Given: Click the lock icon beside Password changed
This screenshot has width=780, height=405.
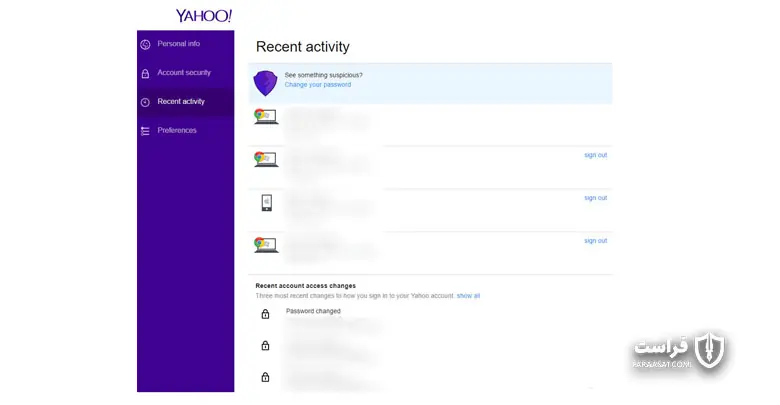Looking at the screenshot, I should pyautogui.click(x=265, y=314).
